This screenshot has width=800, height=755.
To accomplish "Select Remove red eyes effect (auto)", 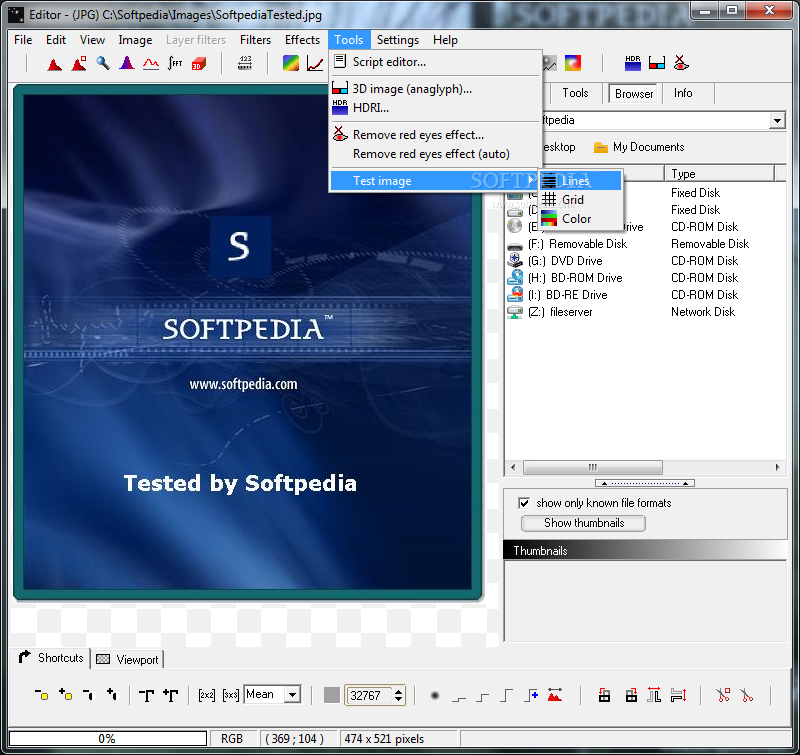I will [x=435, y=154].
